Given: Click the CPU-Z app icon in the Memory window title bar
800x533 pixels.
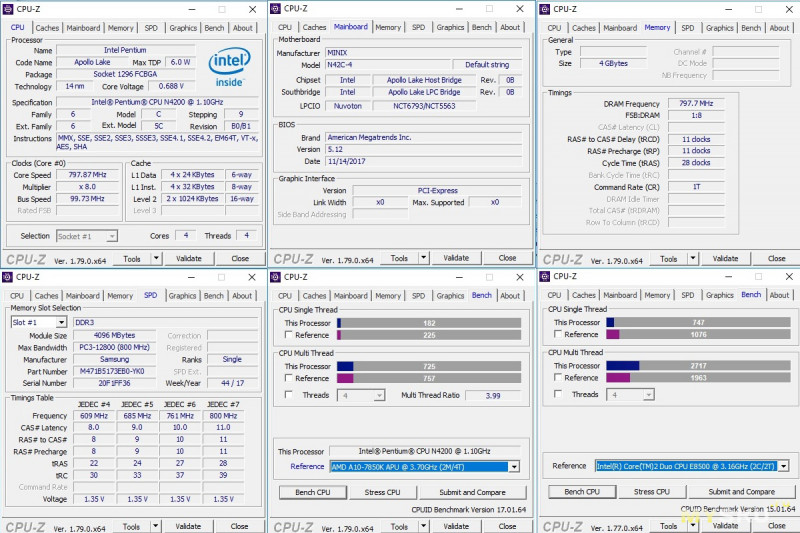Looking at the screenshot, I should point(545,9).
